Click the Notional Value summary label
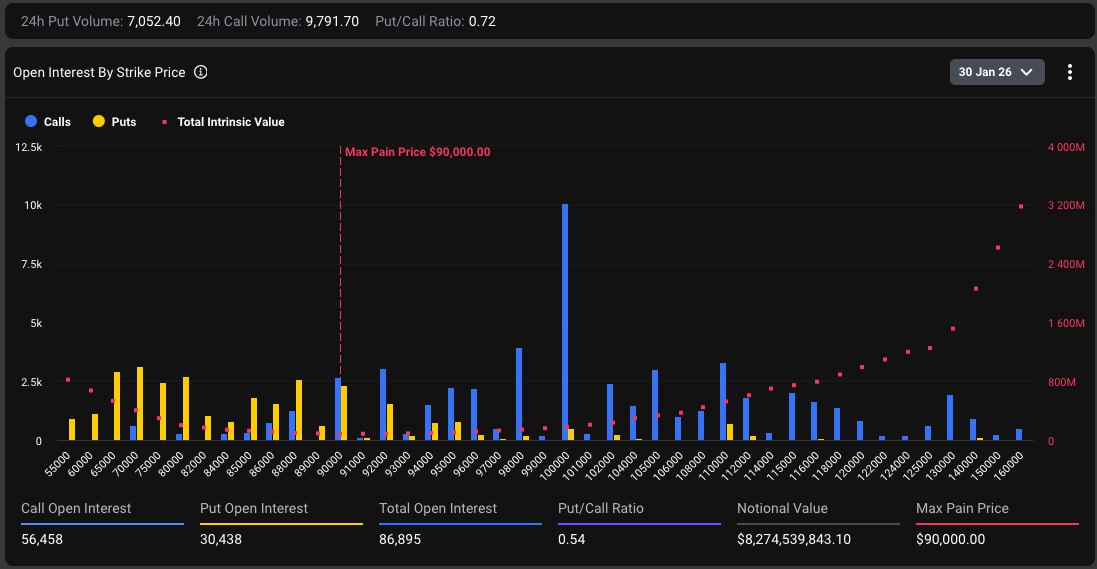Viewport: 1097px width, 569px height. pyautogui.click(x=782, y=508)
